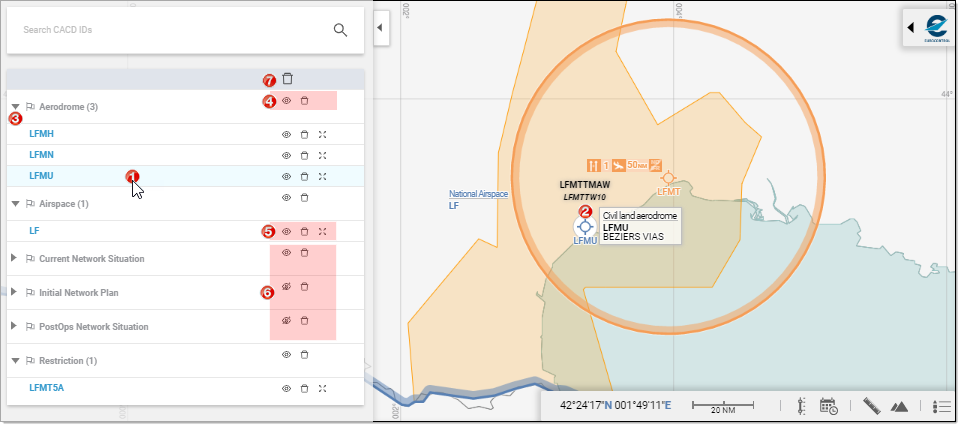Open the date and time calendar tool
The width and height of the screenshot is (961, 427).
(x=828, y=406)
